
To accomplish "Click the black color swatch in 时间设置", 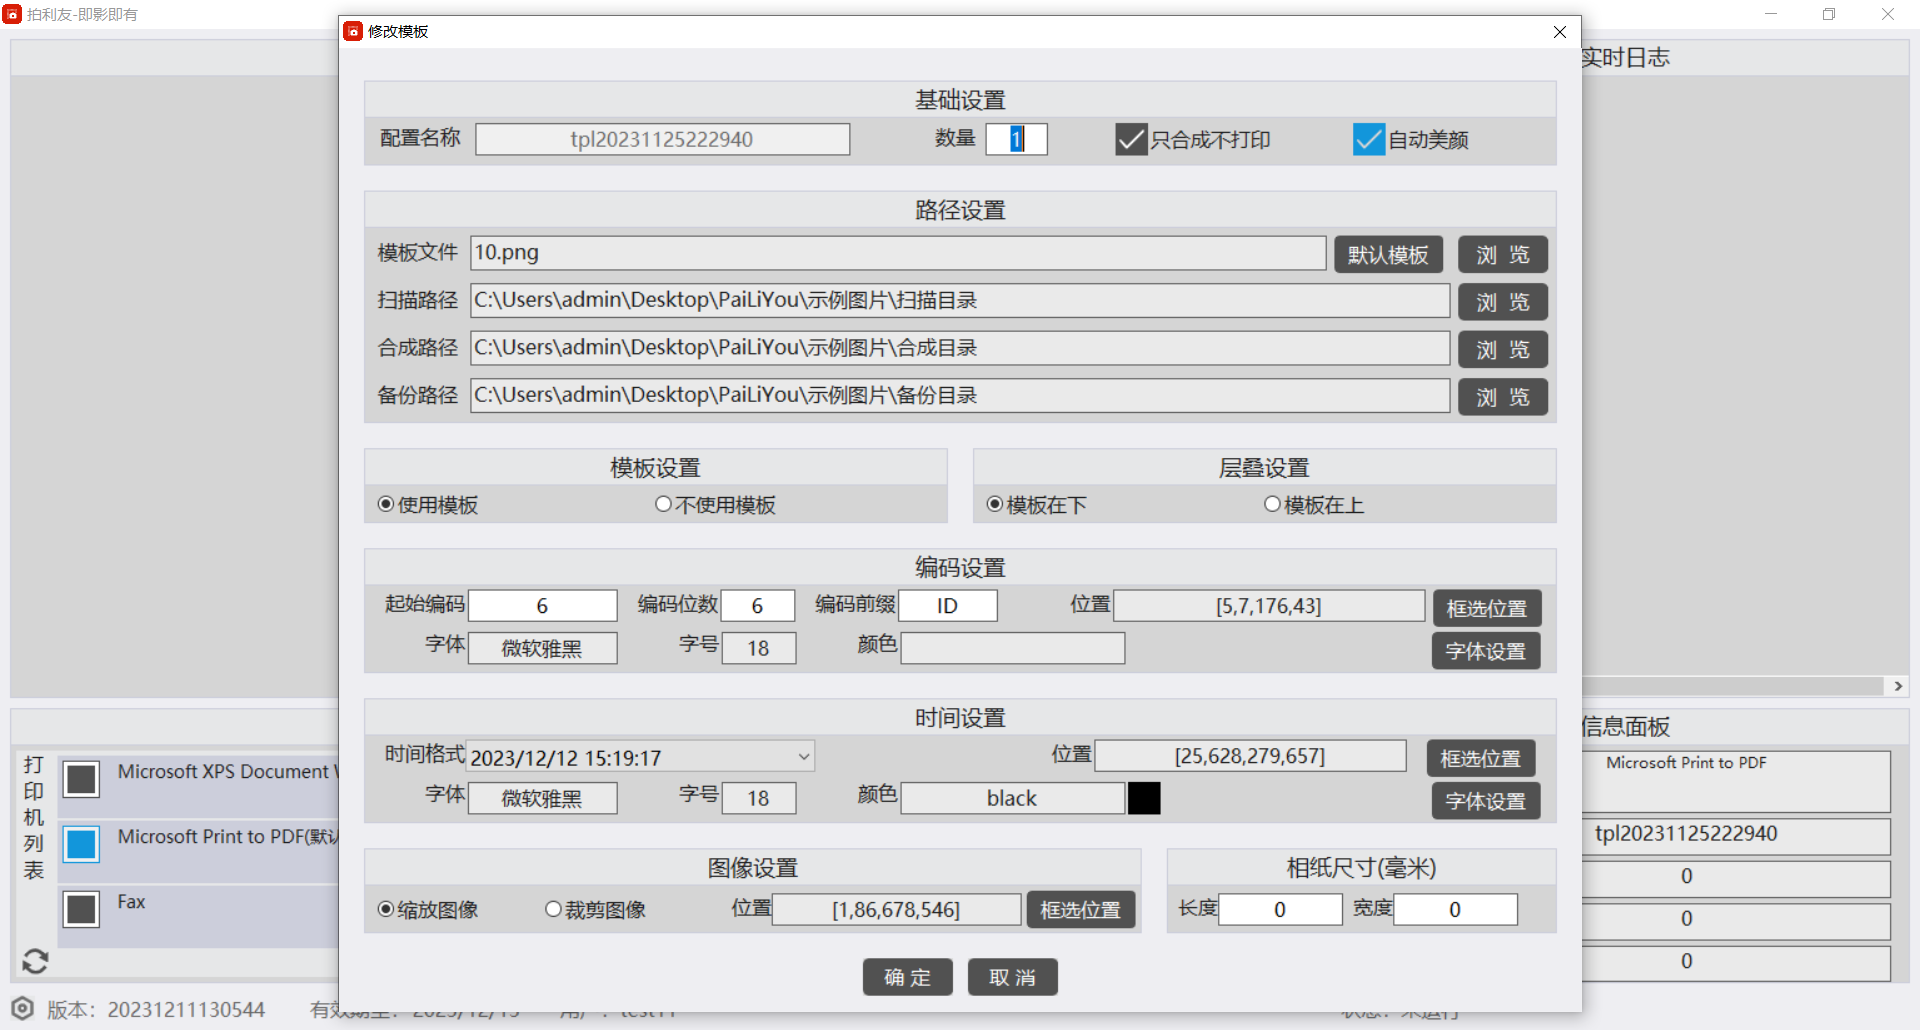I will [x=1144, y=798].
